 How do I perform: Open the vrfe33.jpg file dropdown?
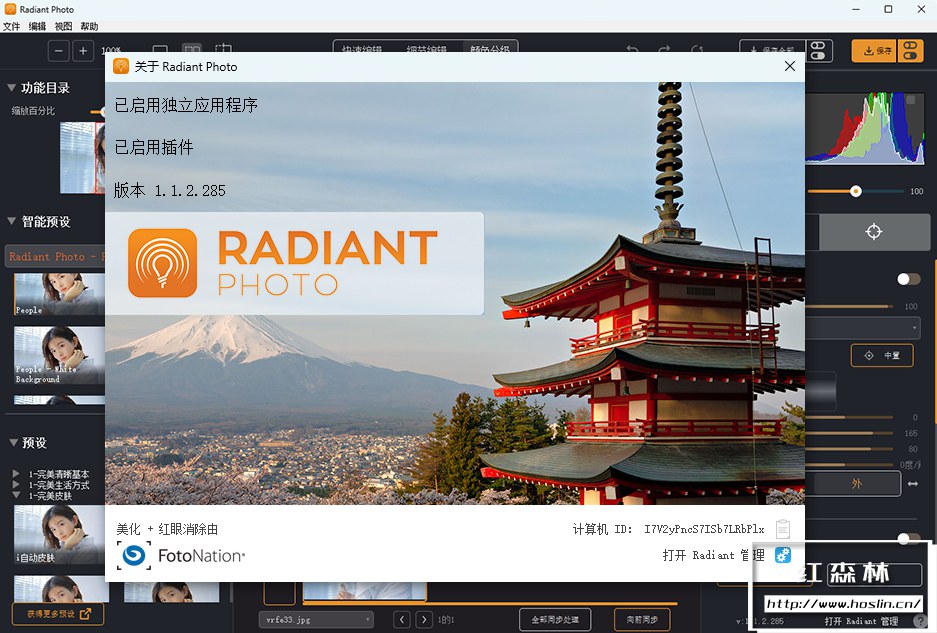316,620
